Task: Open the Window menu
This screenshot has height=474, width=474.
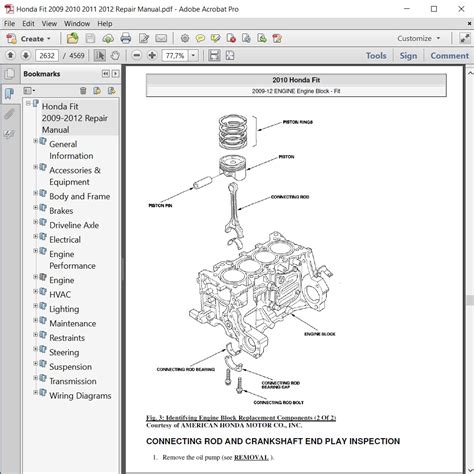Action: 77,24
